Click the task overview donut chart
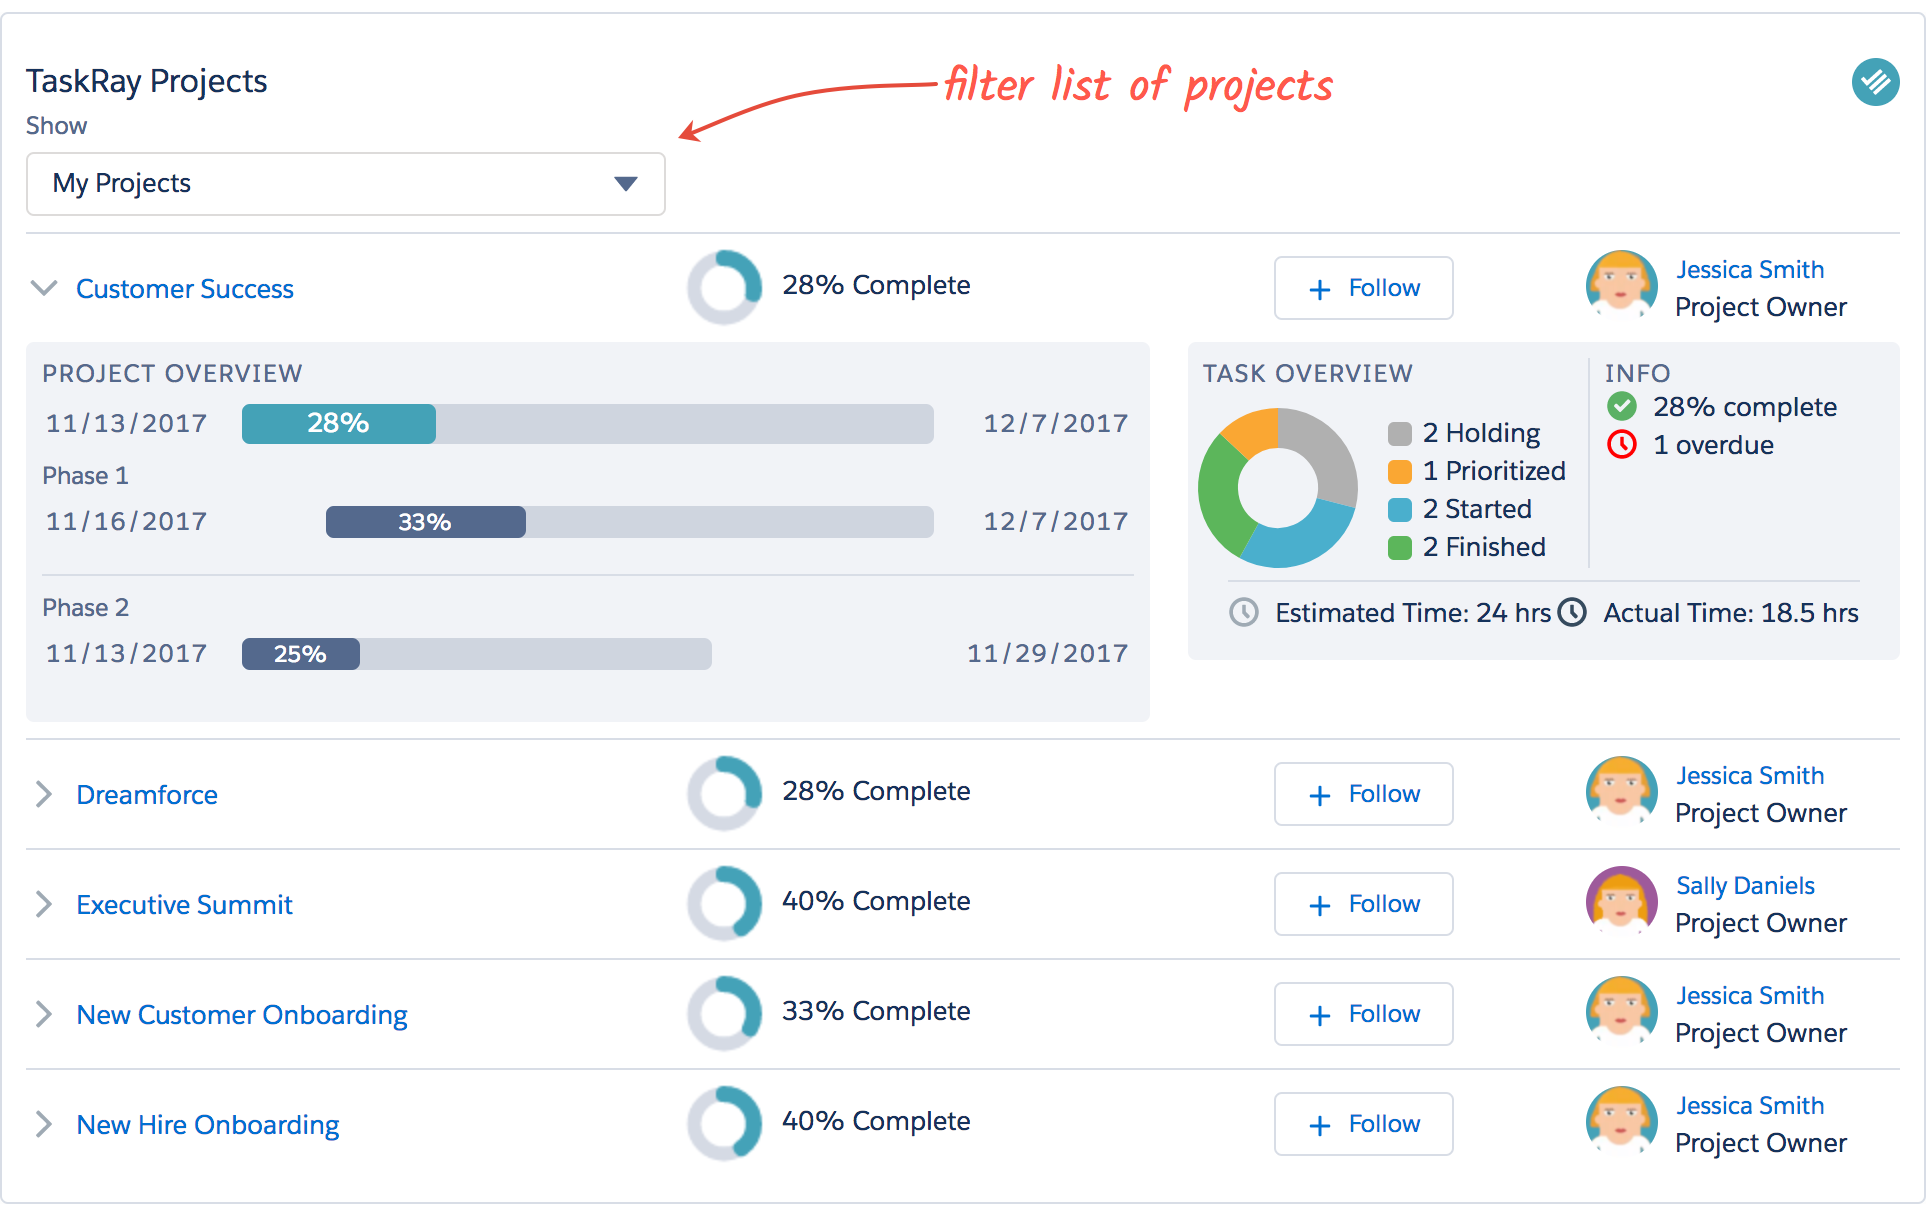This screenshot has width=1926, height=1222. [1278, 488]
